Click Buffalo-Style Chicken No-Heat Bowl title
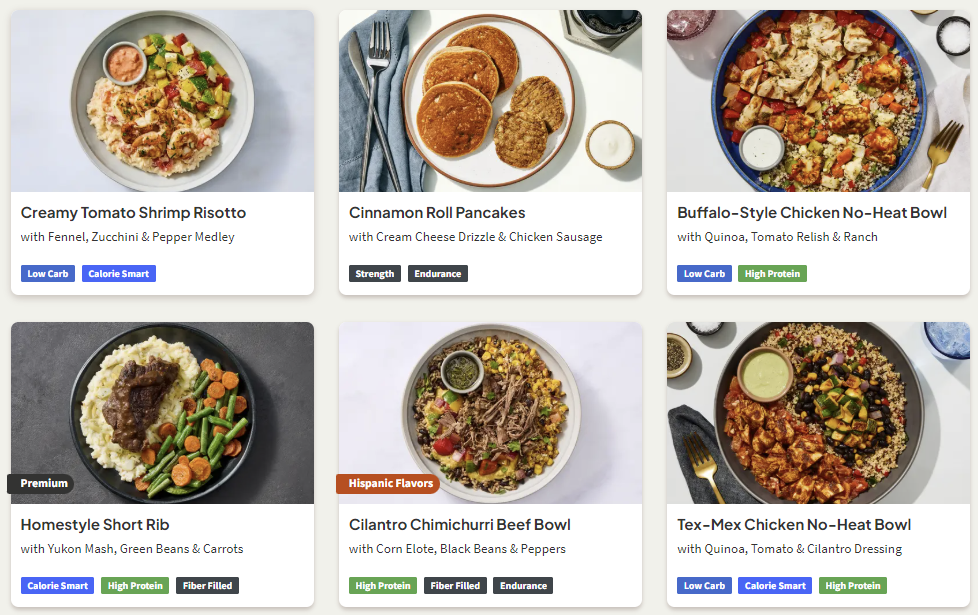Screen dimensions: 978x615 [x=812, y=213]
